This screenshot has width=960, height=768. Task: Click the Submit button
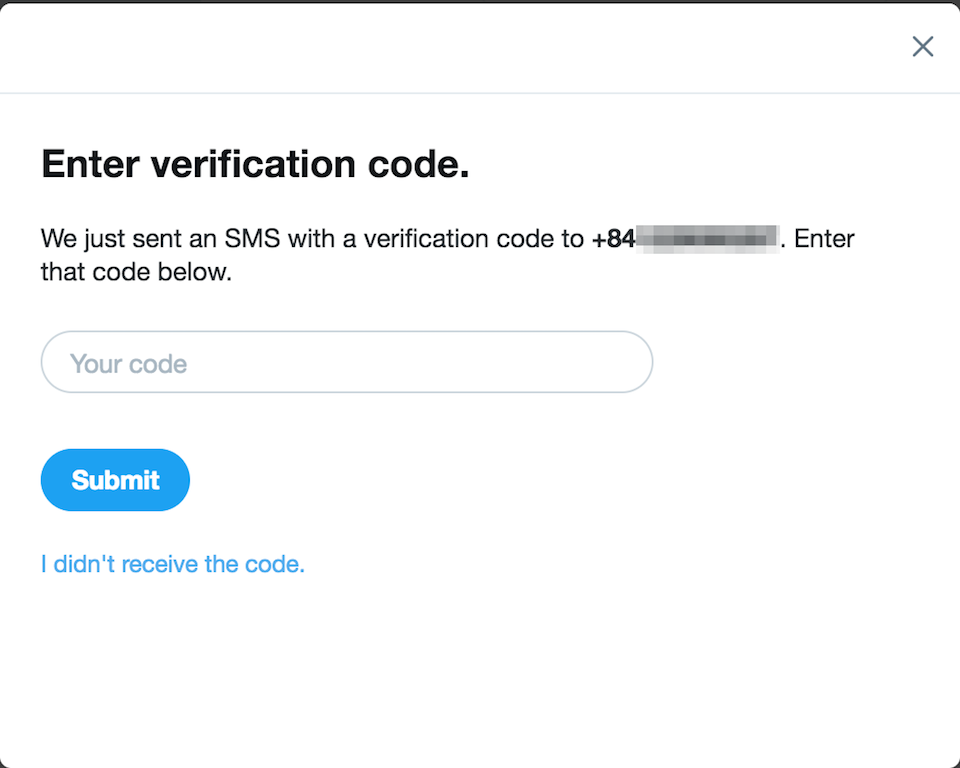pos(115,480)
